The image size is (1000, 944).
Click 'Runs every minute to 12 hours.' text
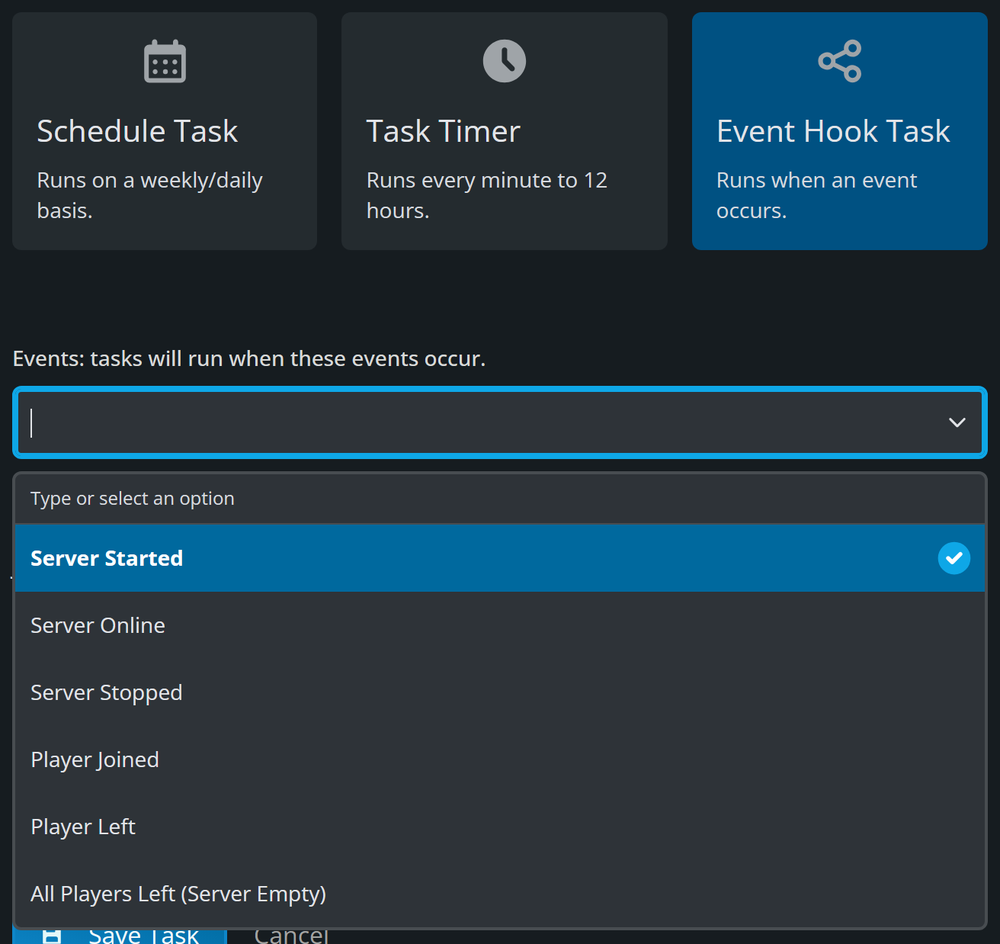tap(487, 195)
